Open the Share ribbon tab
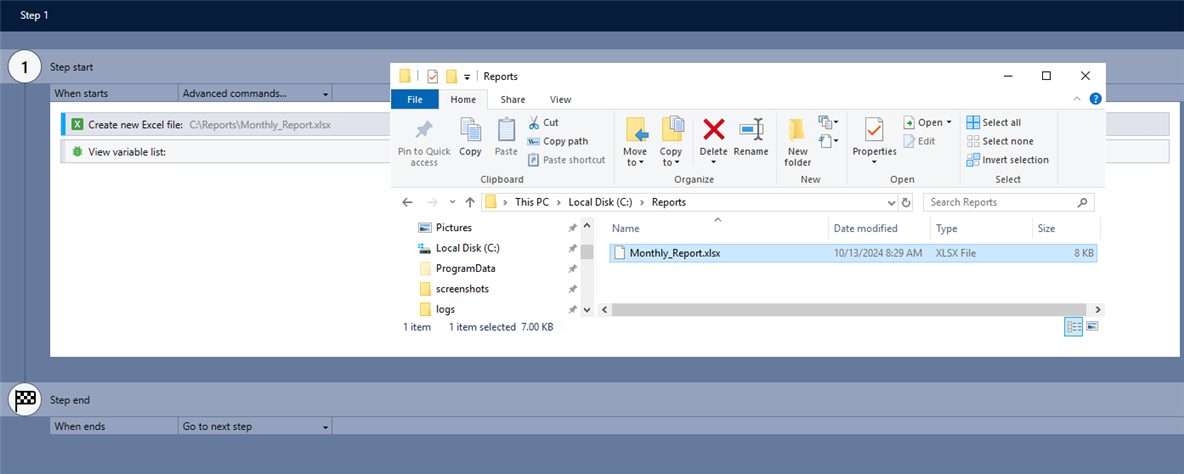The image size is (1184, 474). pyautogui.click(x=513, y=99)
